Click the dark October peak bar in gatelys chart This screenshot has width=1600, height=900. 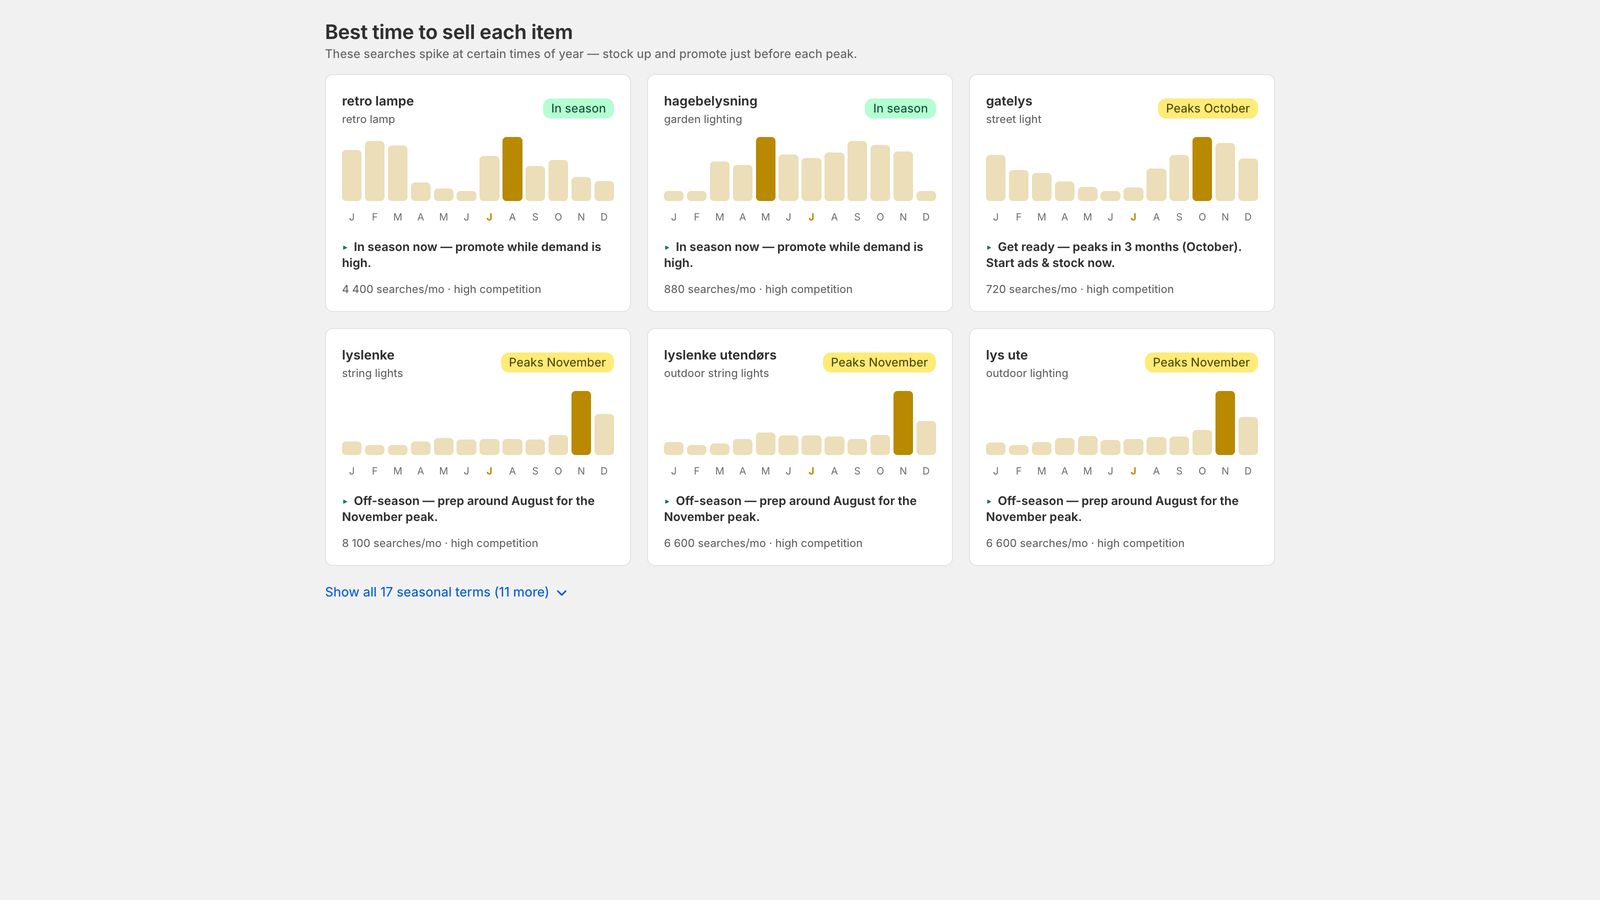(1202, 169)
